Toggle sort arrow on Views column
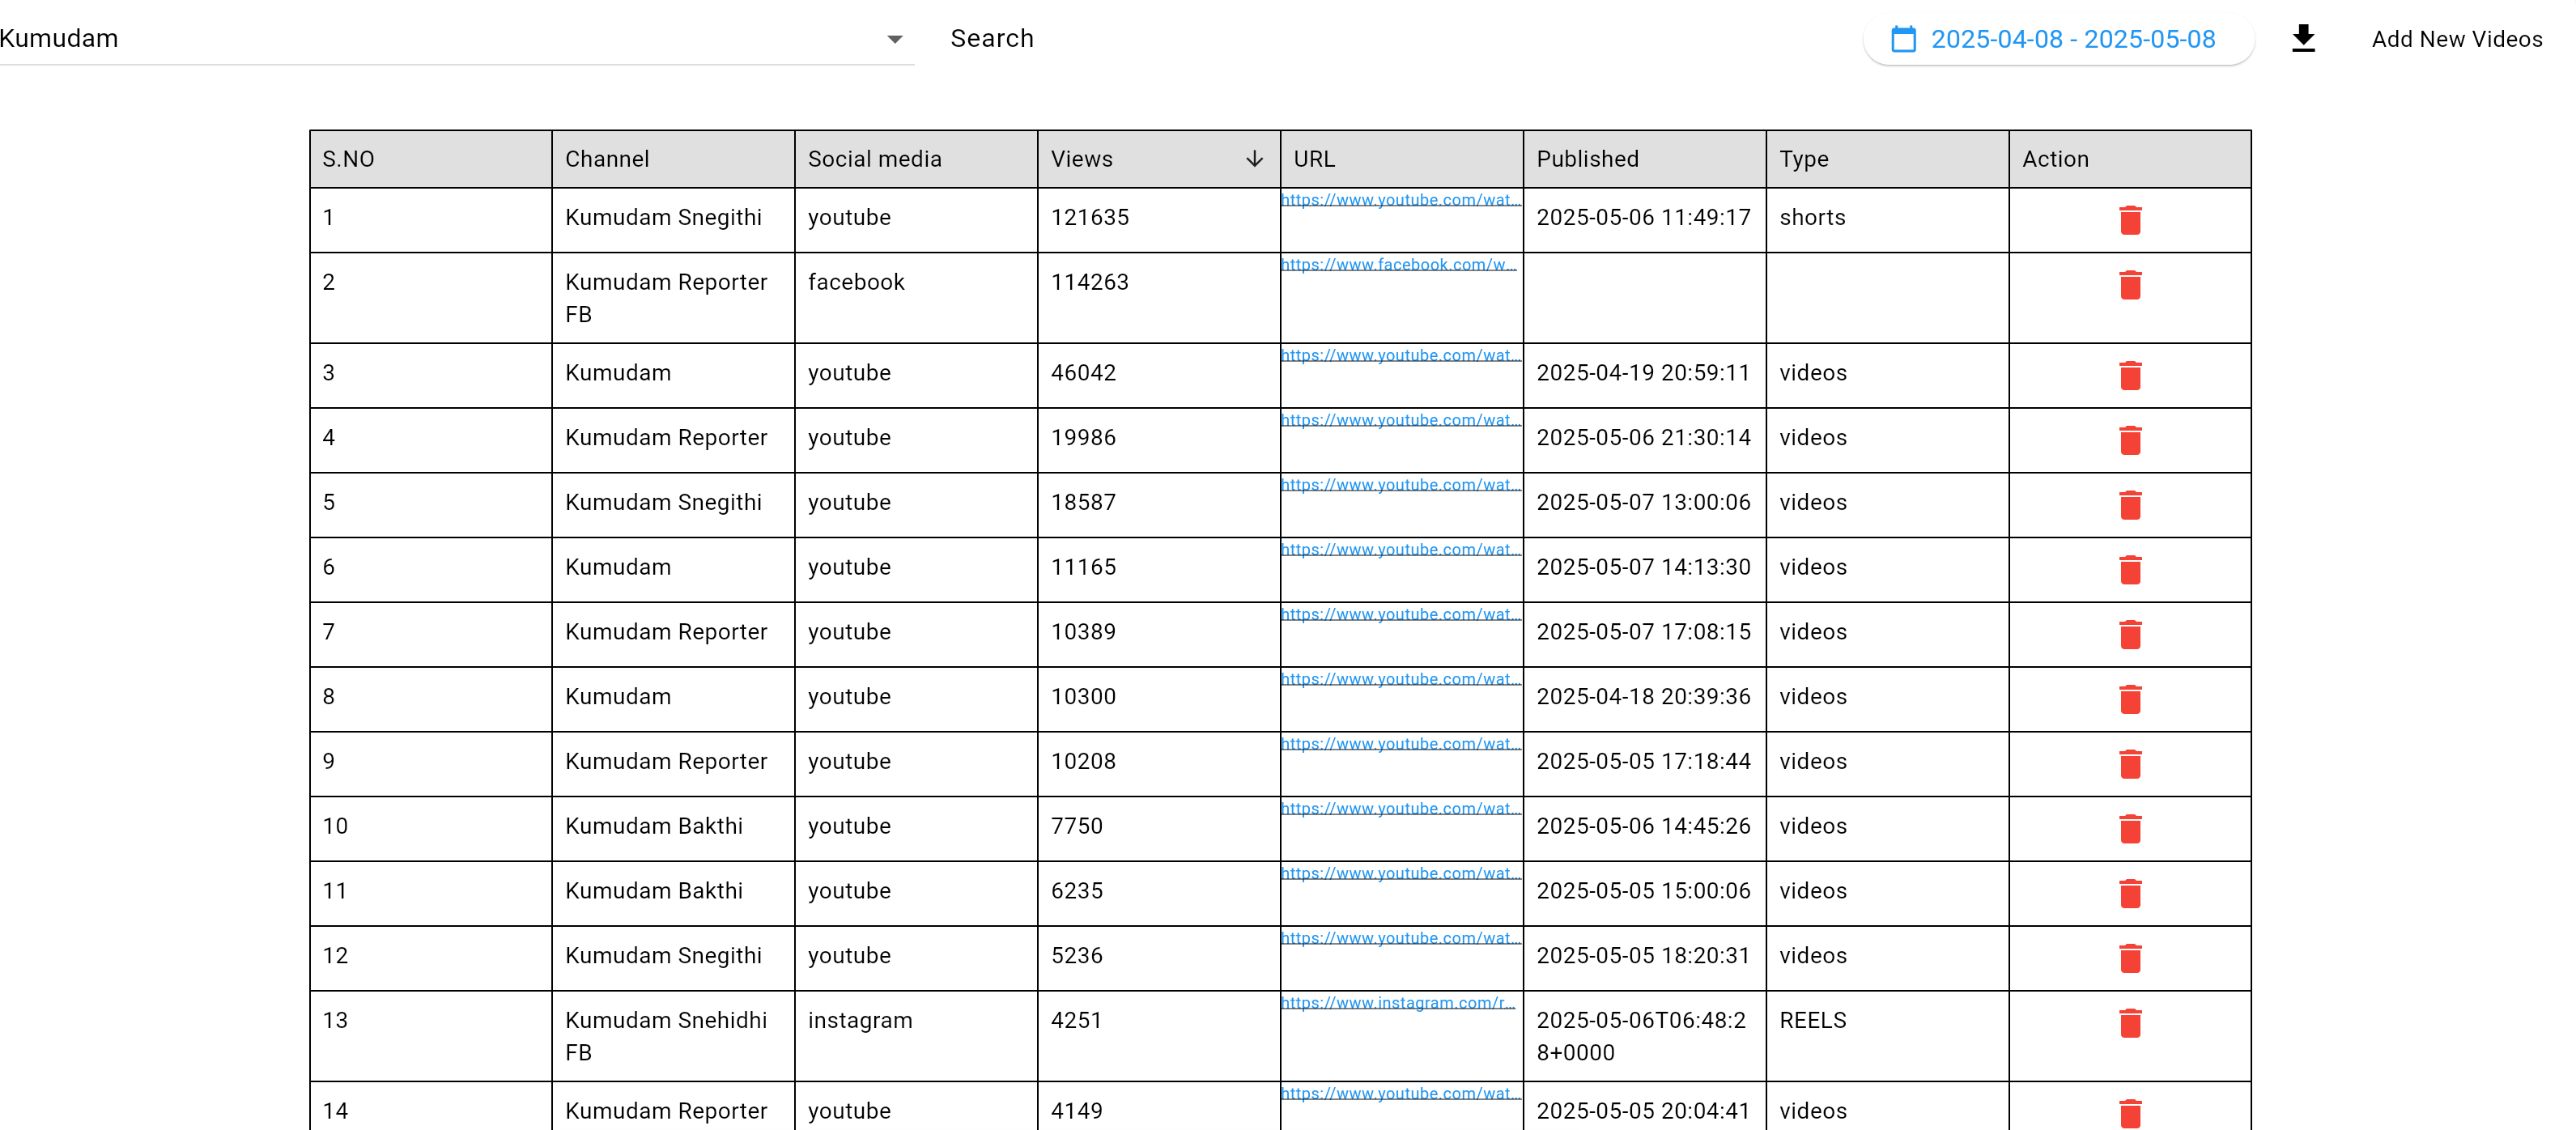The width and height of the screenshot is (2576, 1130). [1254, 159]
